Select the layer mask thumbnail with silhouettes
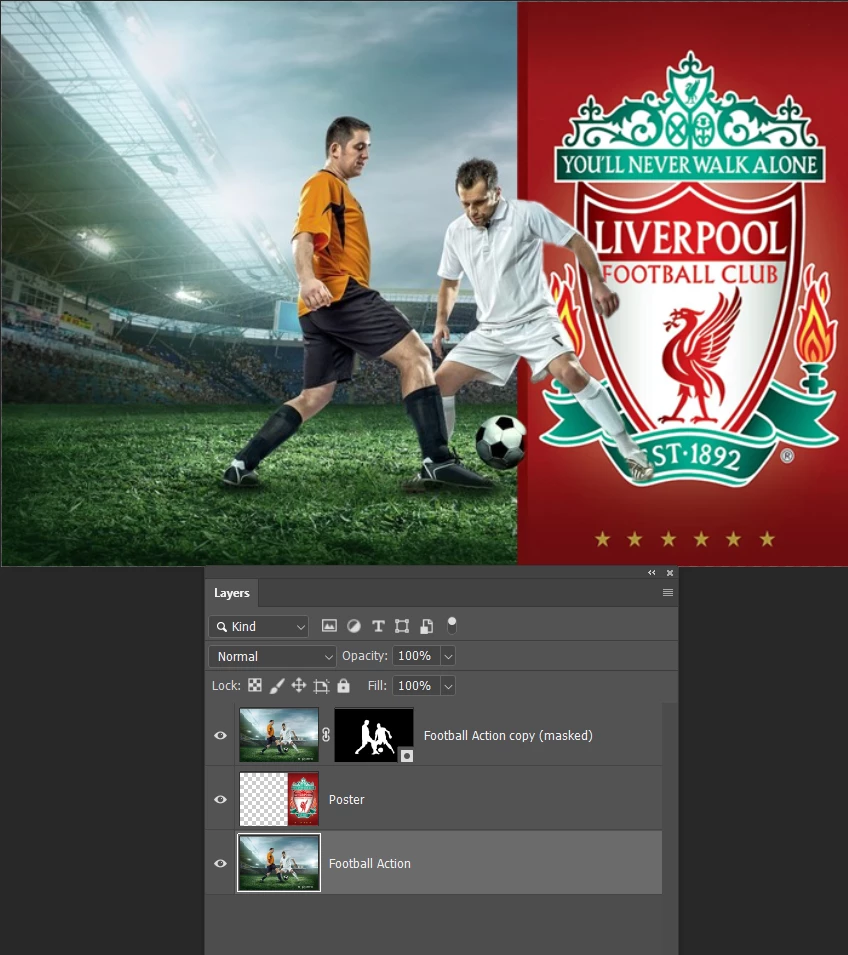Viewport: 848px width, 955px height. (x=374, y=735)
